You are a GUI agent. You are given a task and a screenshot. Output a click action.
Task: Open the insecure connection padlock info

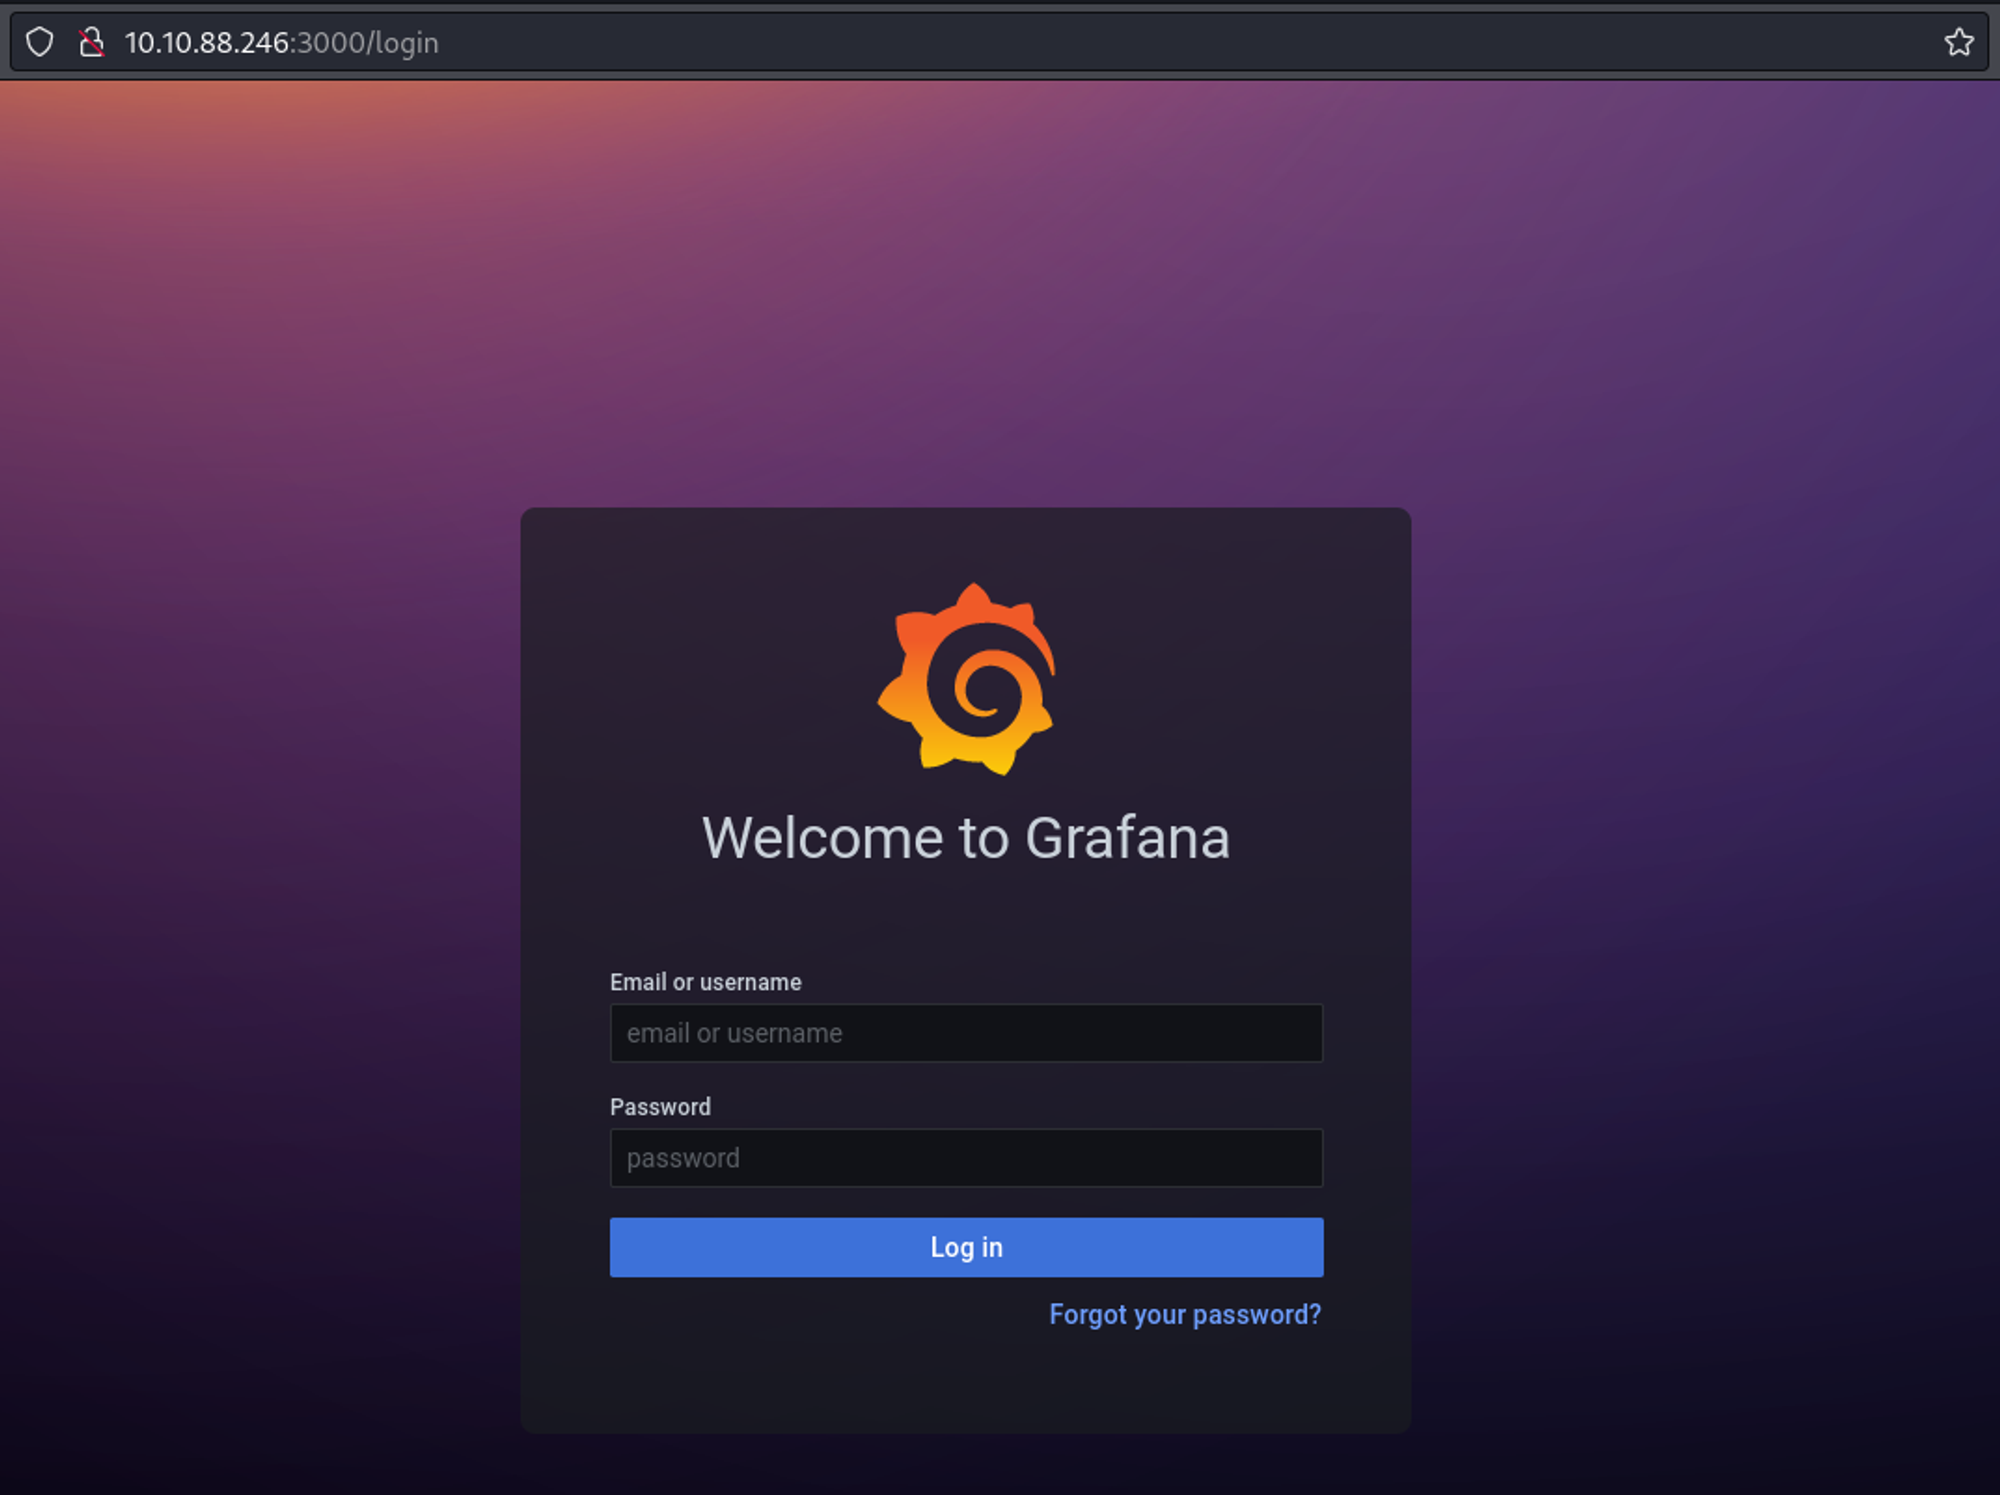(91, 42)
